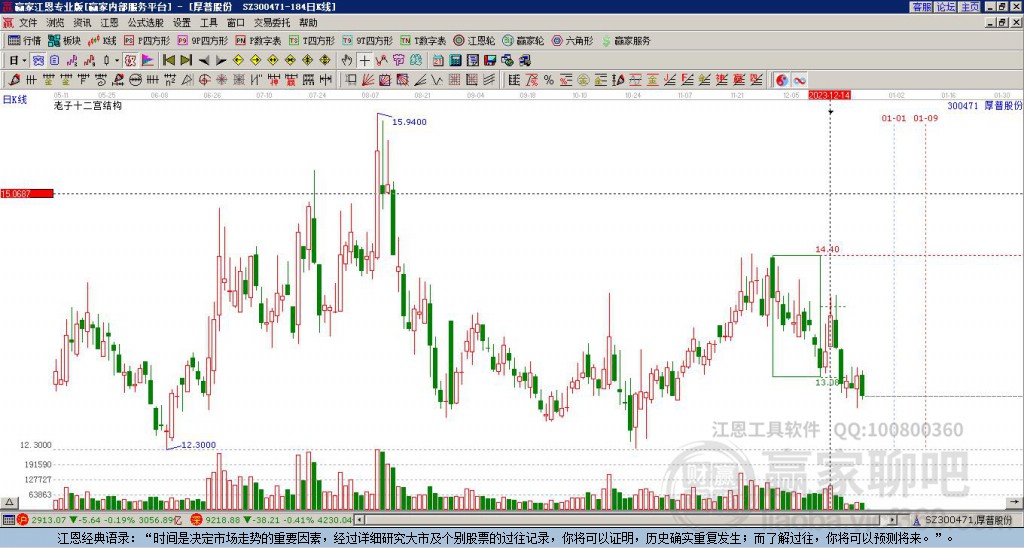The image size is (1024, 548).
Task: Open 赢家服务 service panel
Action: point(626,40)
